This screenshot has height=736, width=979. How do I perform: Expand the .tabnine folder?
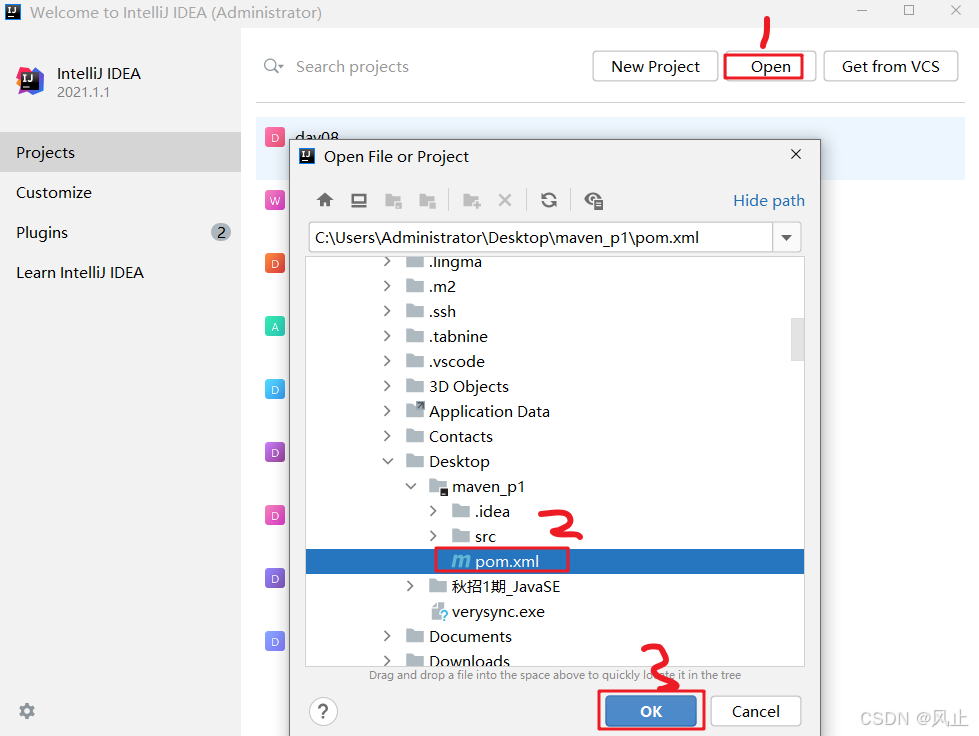point(387,336)
